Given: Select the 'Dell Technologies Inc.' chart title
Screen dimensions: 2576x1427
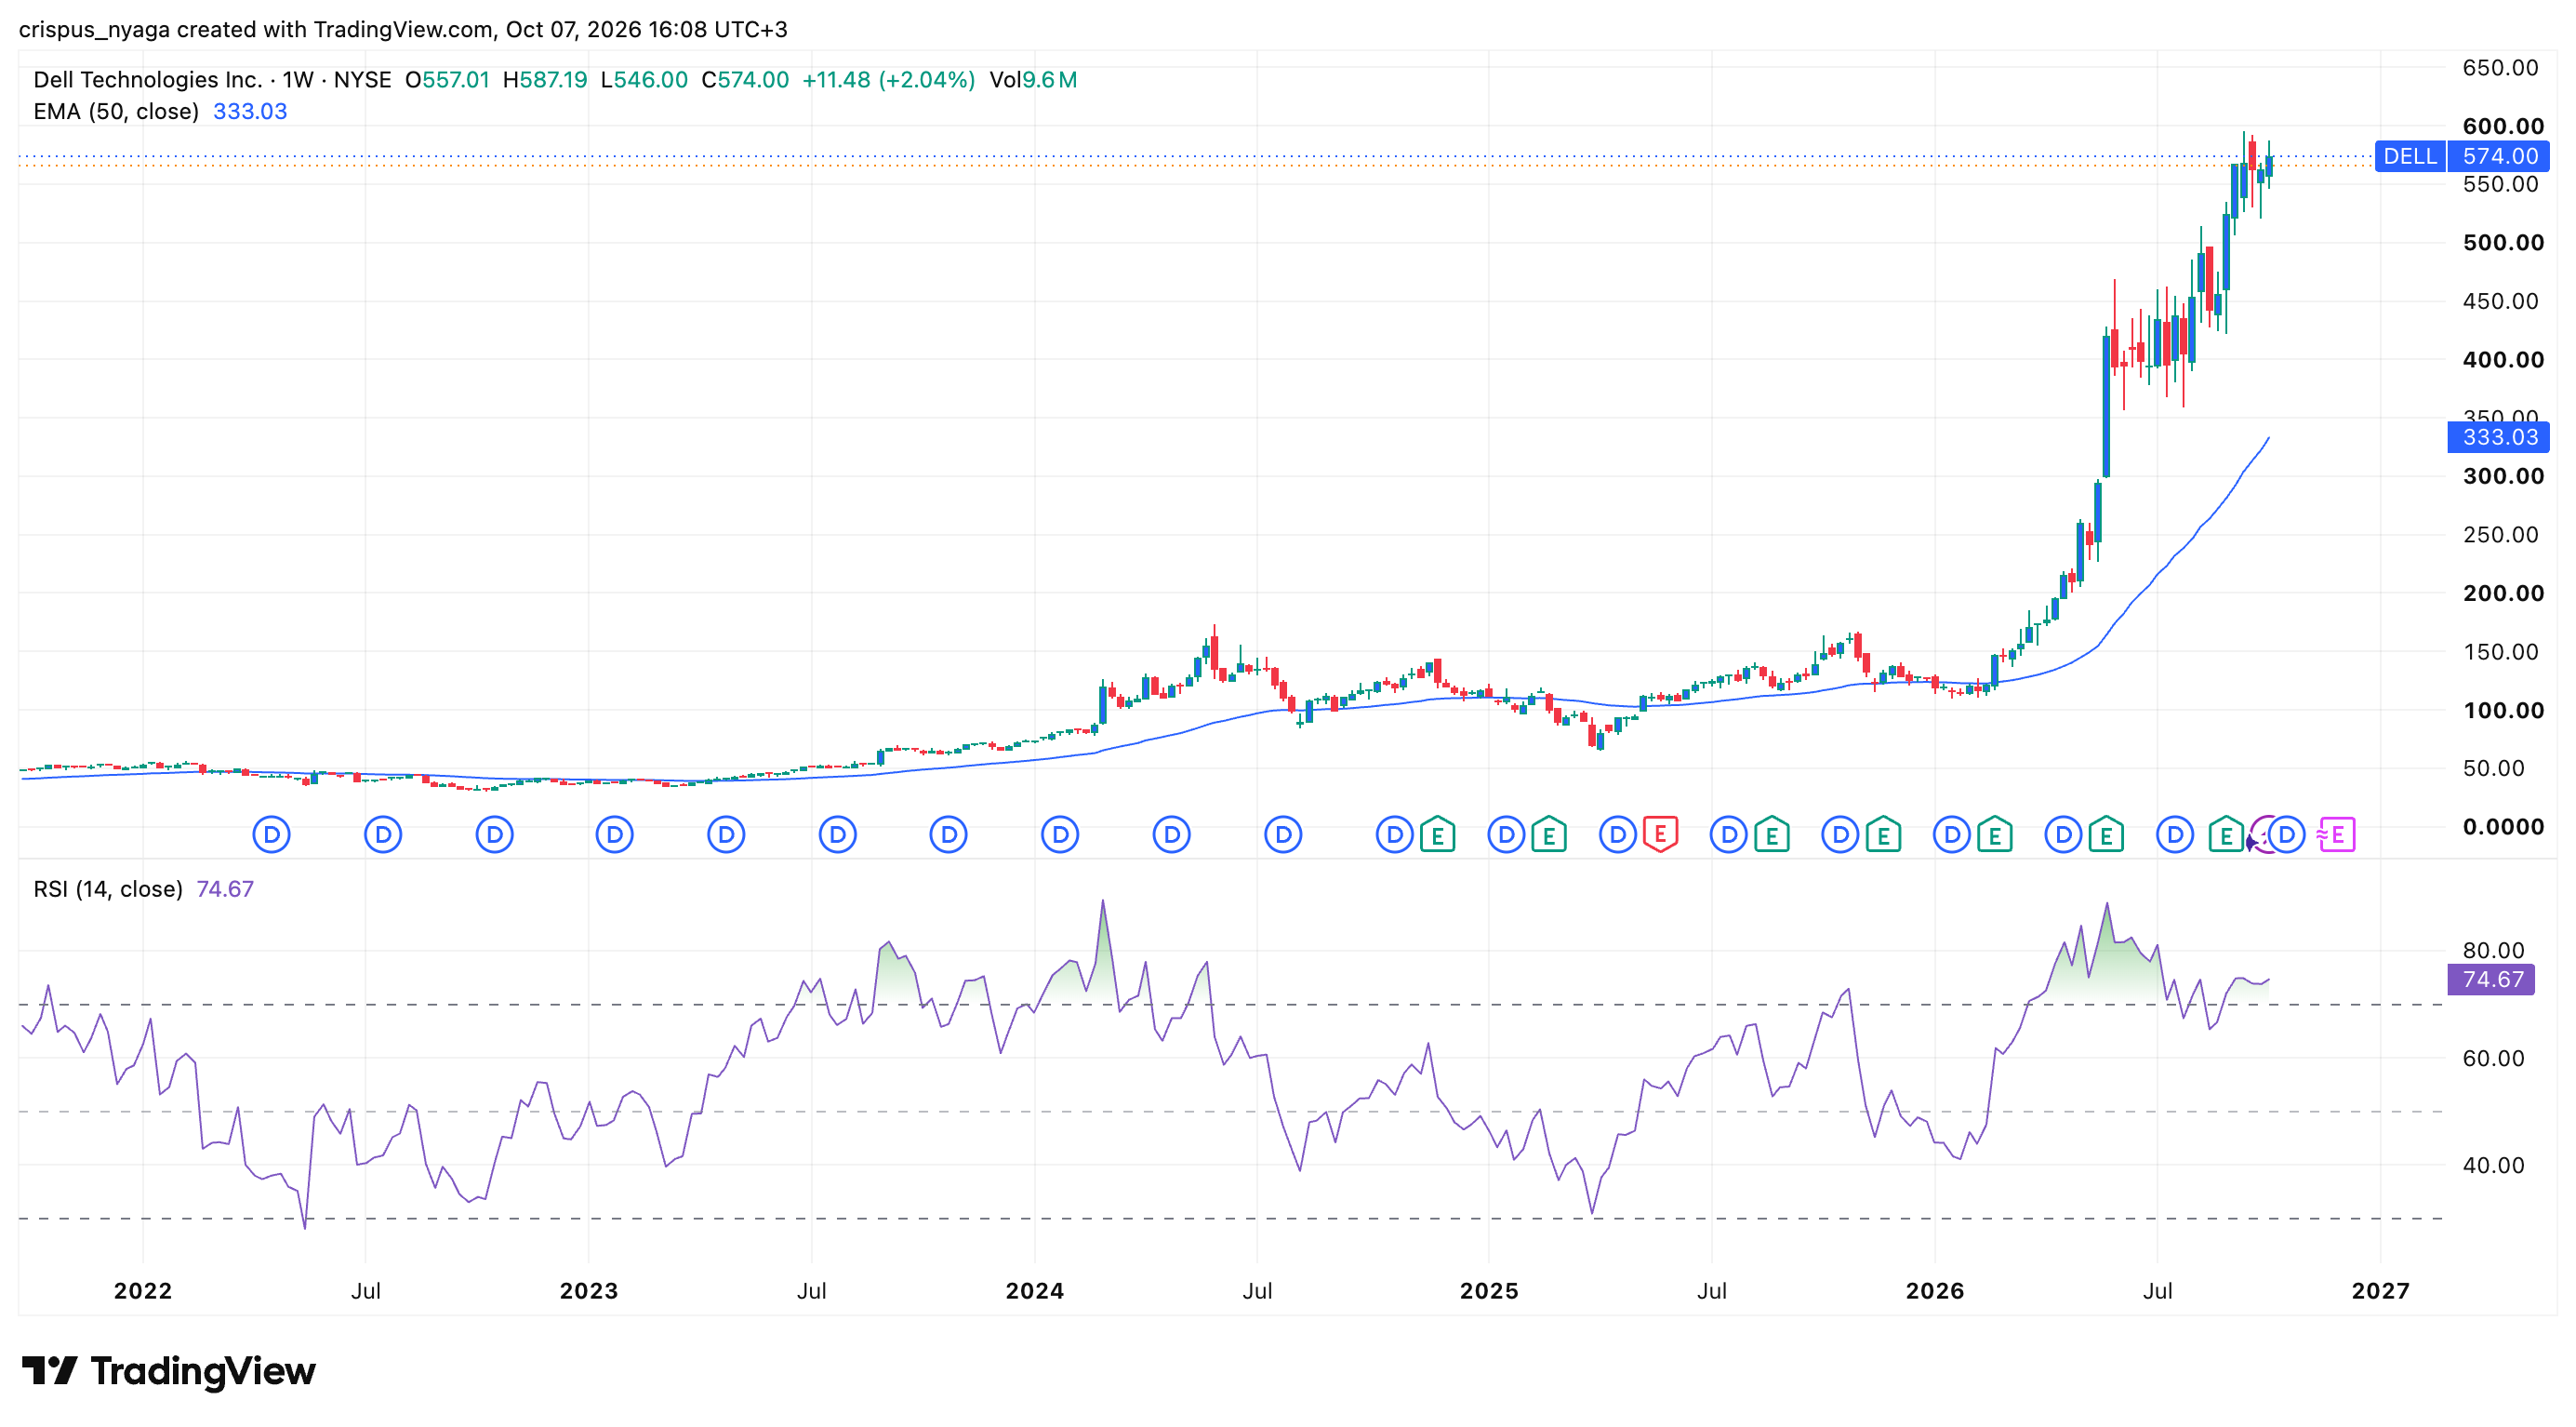Looking at the screenshot, I should pyautogui.click(x=148, y=80).
